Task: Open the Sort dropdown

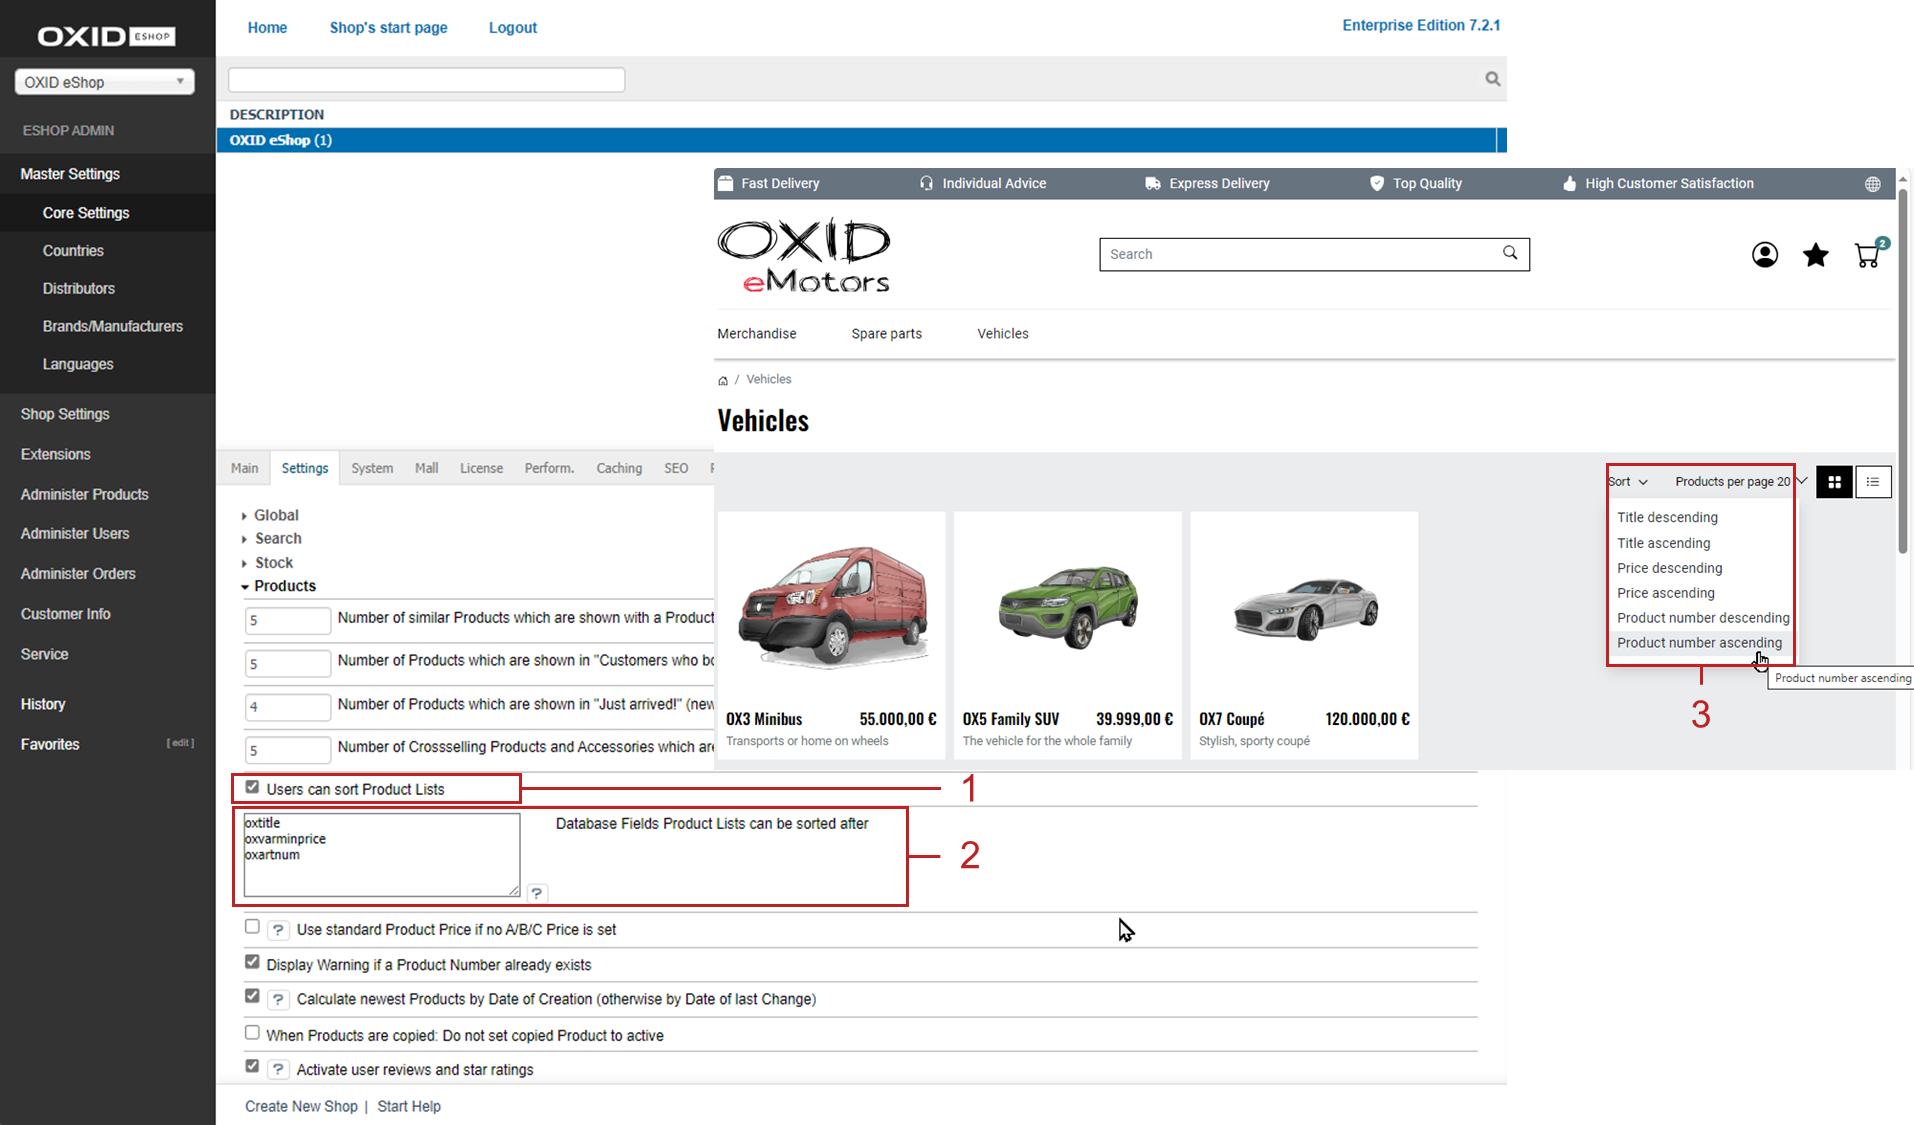Action: pyautogui.click(x=1628, y=482)
